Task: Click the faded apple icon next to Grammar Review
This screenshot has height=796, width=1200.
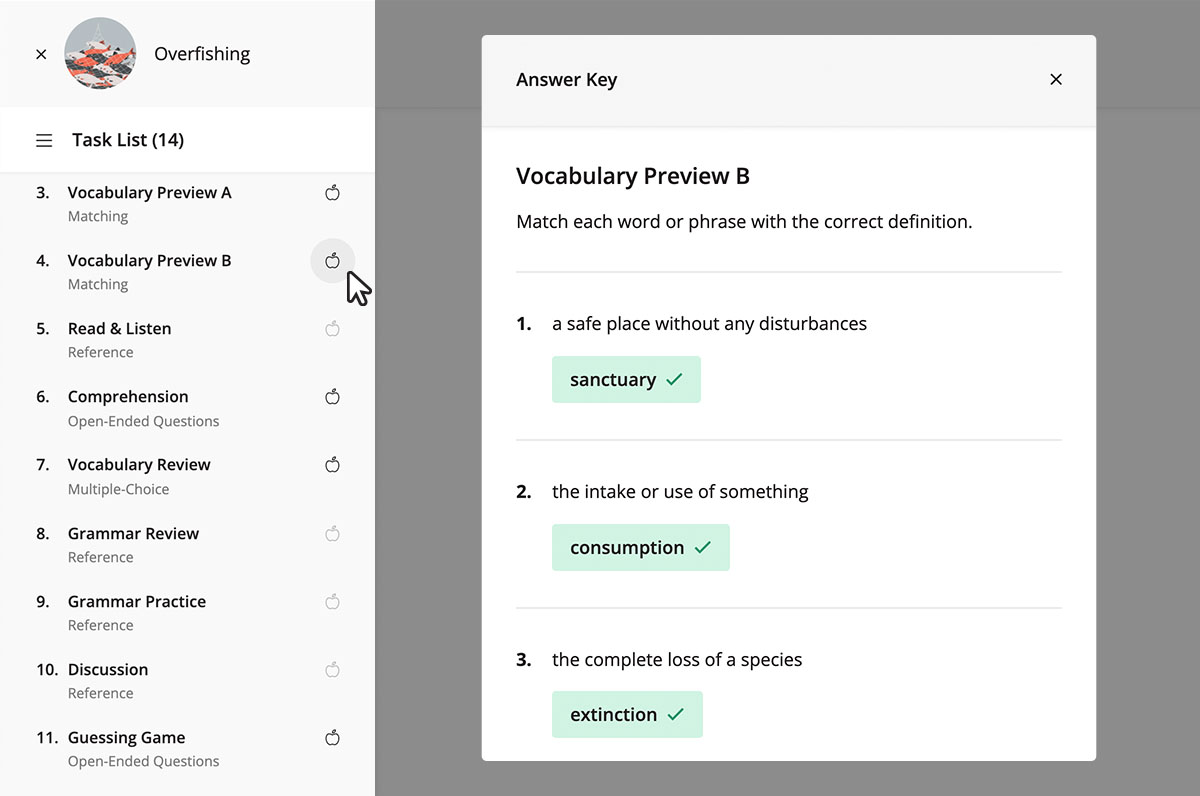Action: tap(333, 534)
